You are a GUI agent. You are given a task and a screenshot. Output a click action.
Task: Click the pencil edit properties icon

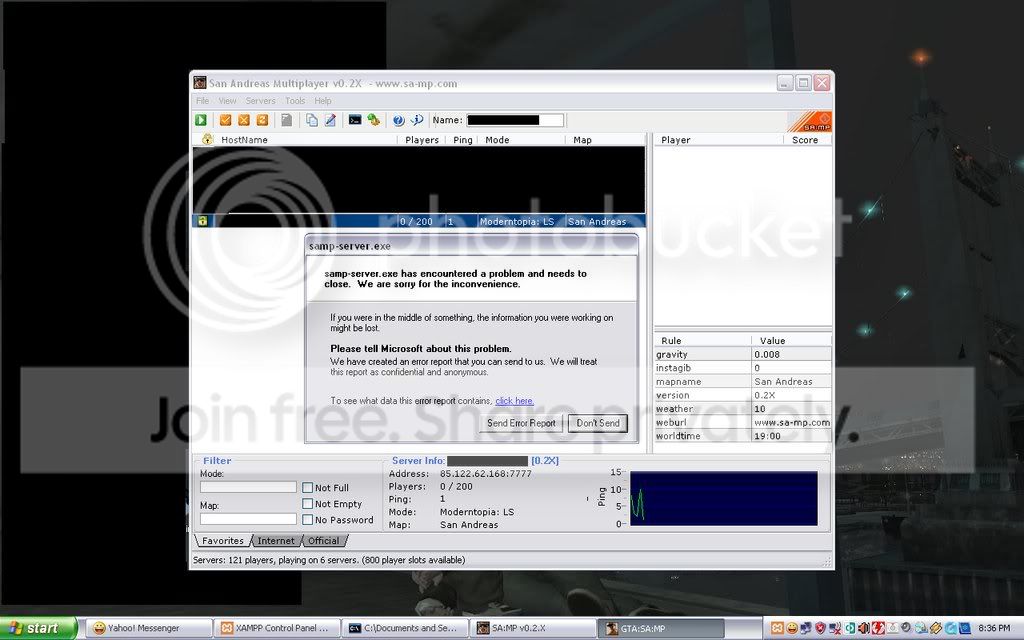(330, 120)
